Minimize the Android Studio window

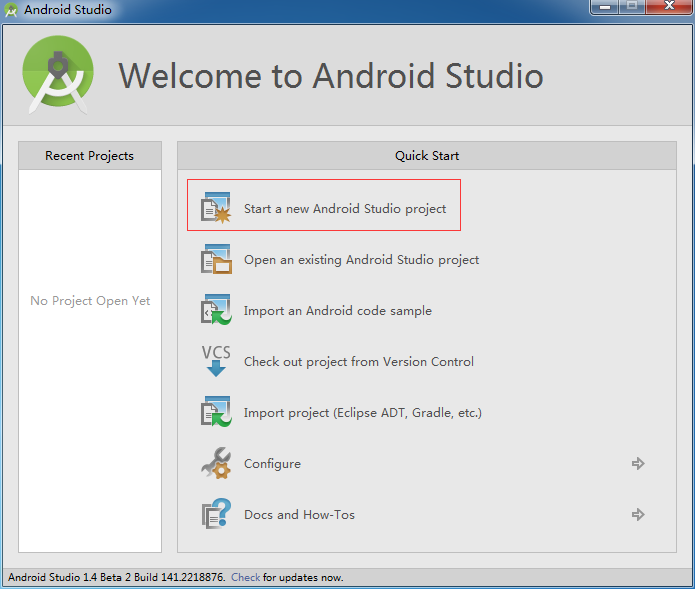pos(604,8)
